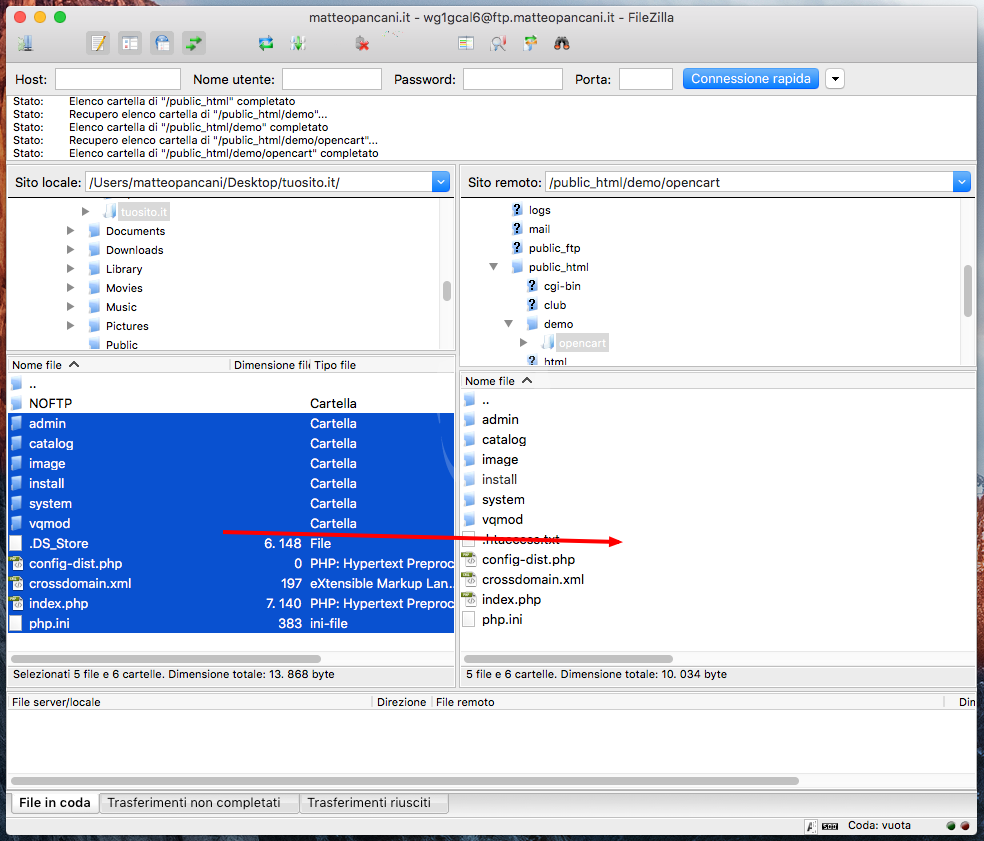Click the folder icon of remote catalog
This screenshot has height=841, width=984.
469,439
